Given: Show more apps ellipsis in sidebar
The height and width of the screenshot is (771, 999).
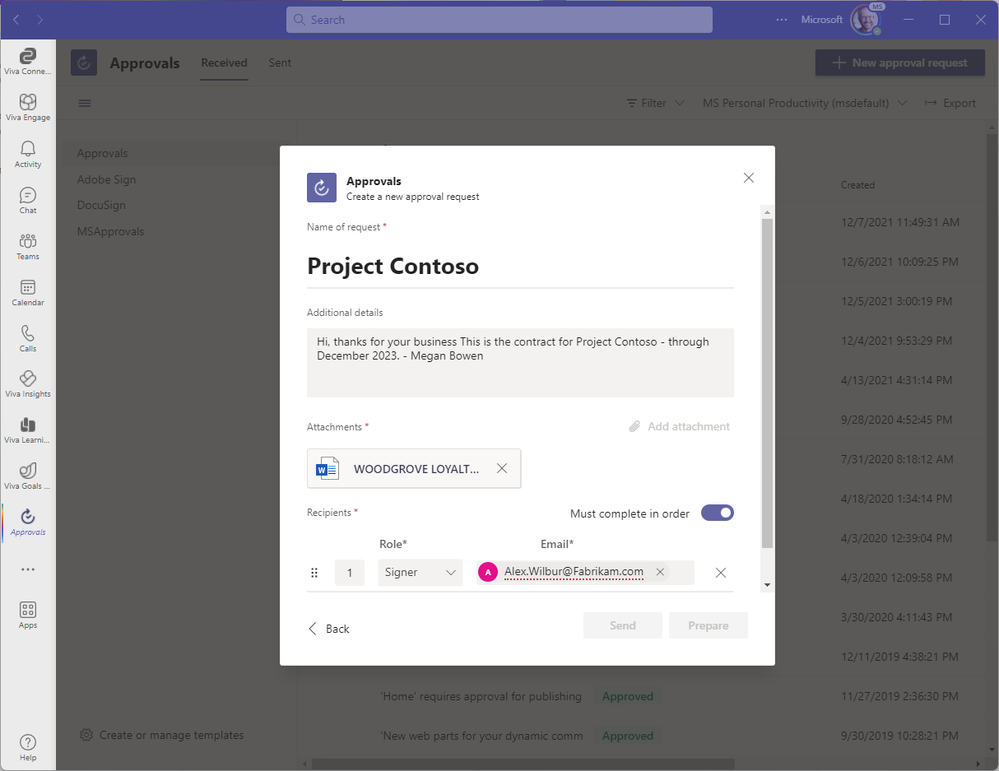Looking at the screenshot, I should 27,569.
